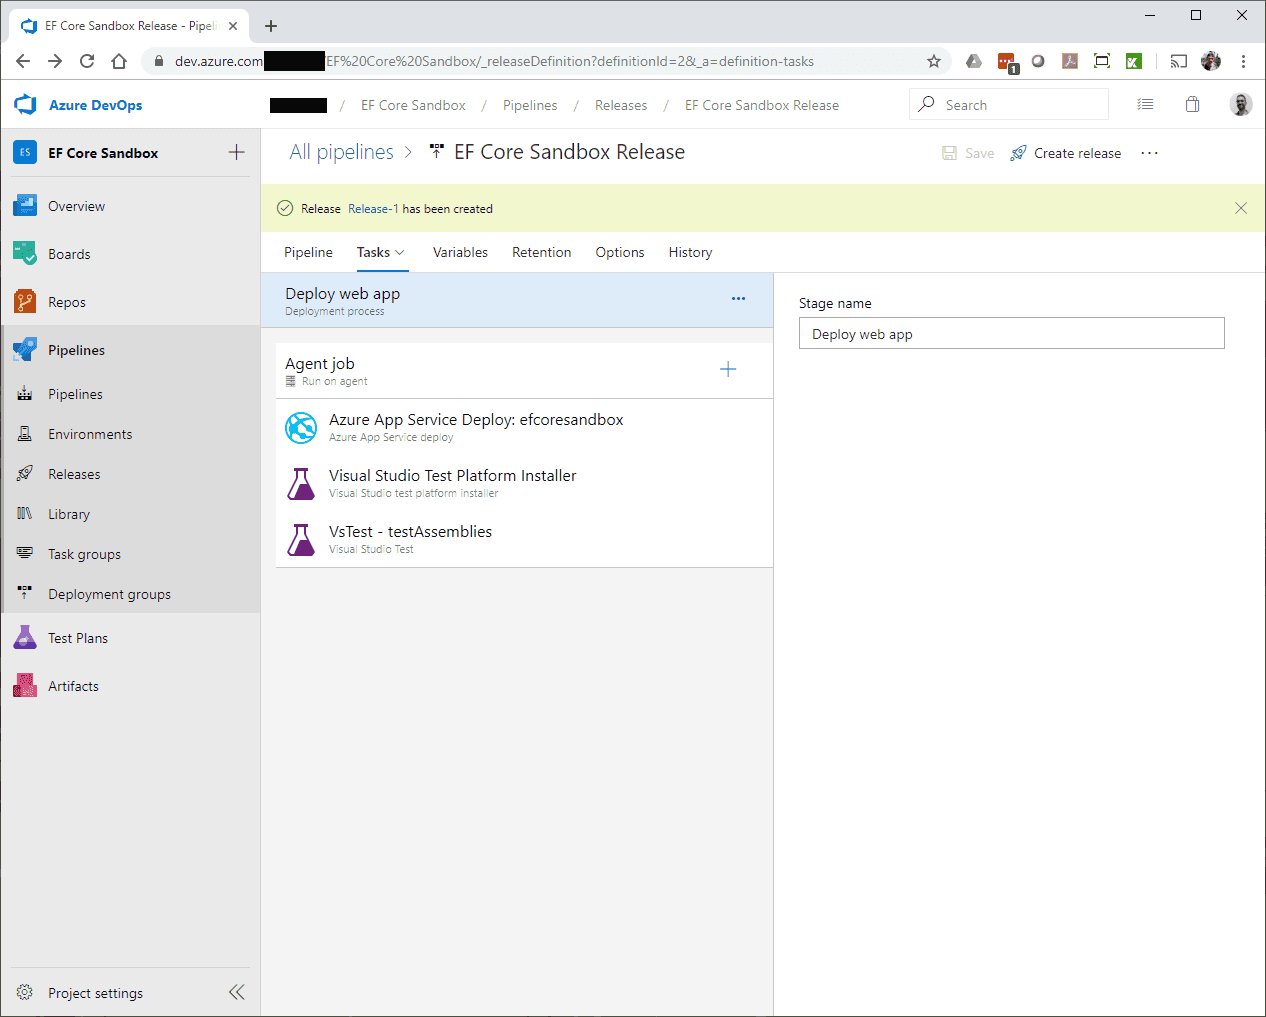
Task: Click the Azure DevOps logo icon
Action: point(25,105)
